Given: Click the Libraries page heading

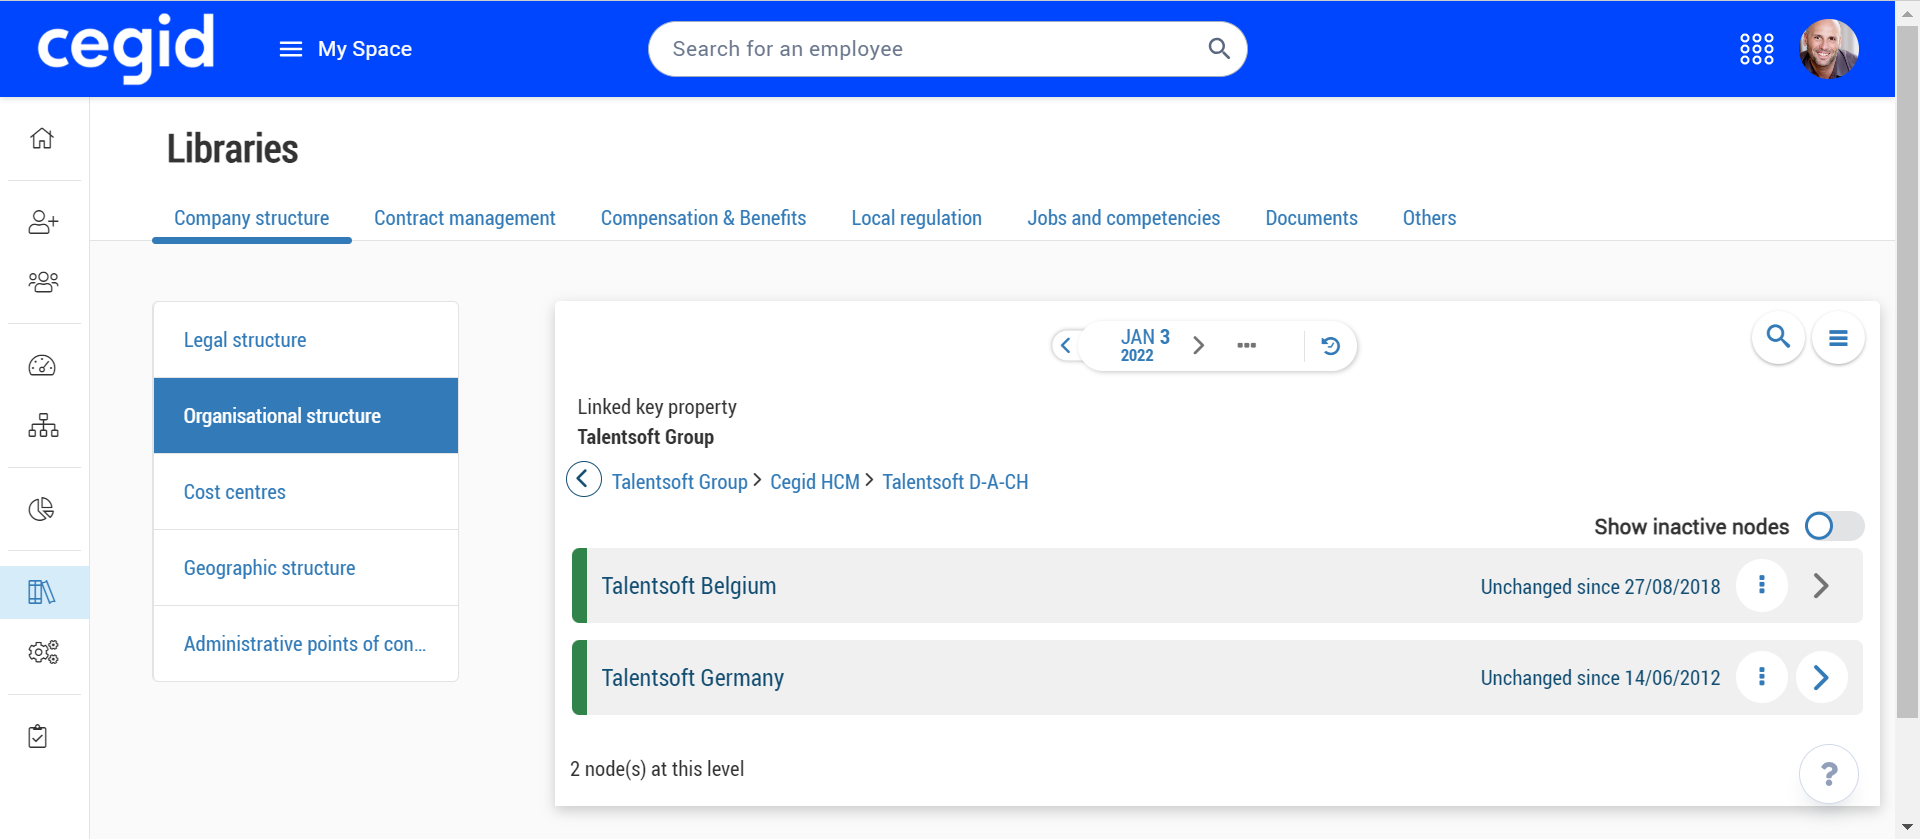Looking at the screenshot, I should [x=232, y=149].
